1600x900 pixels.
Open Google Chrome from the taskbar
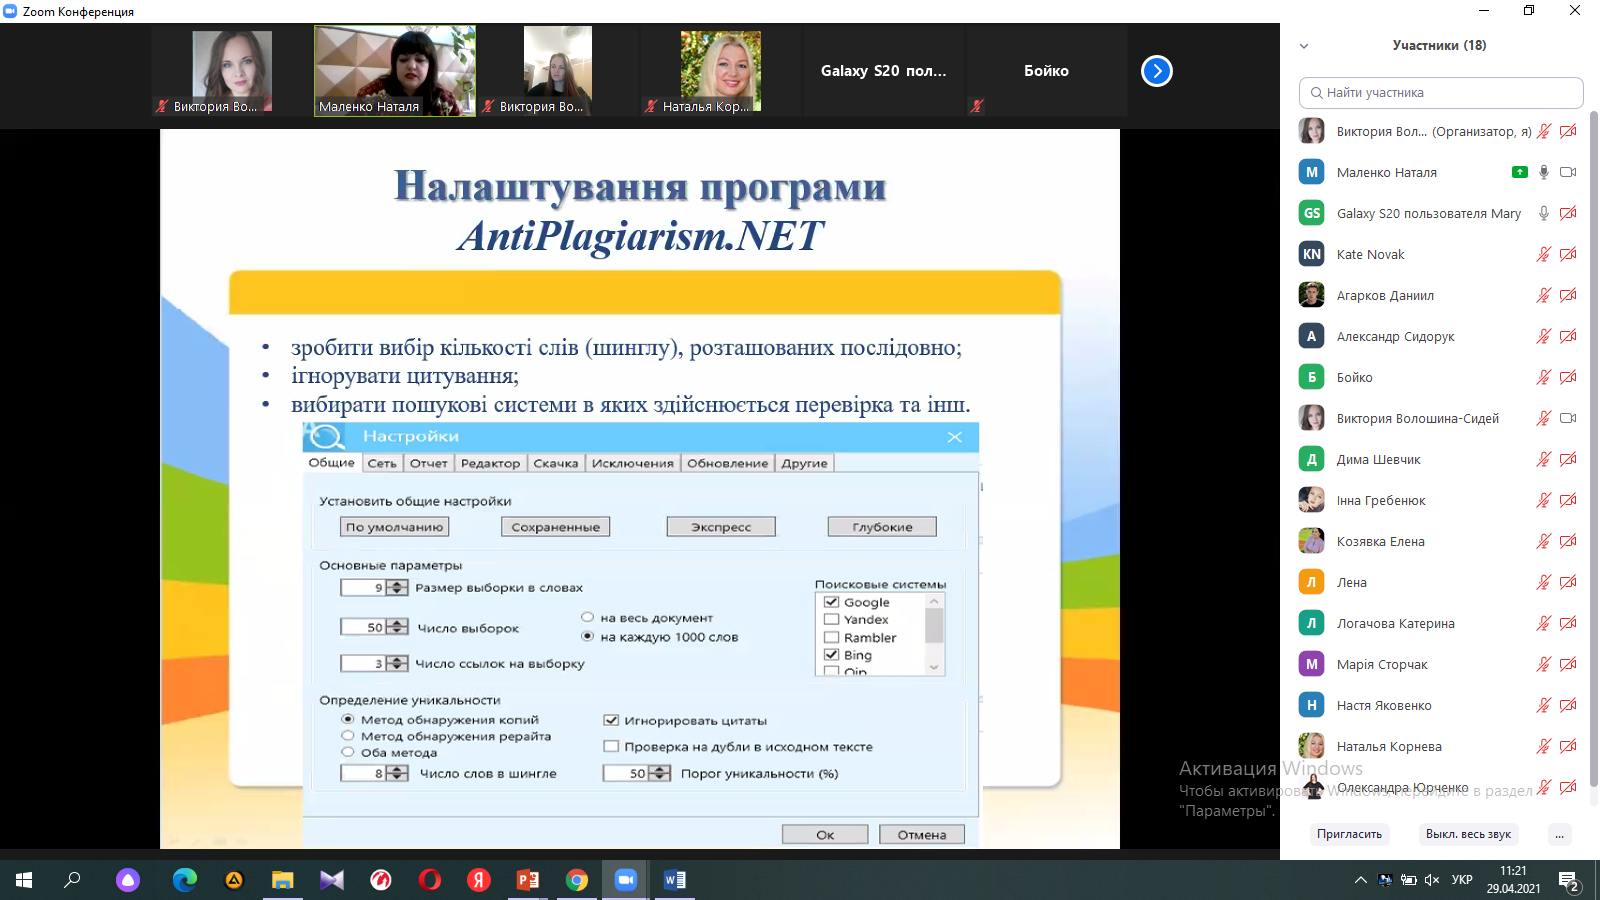577,880
